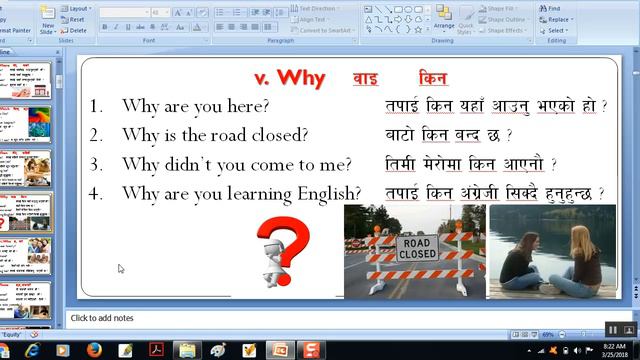Screen dimensions: 640x360
Task: Open Text Direction dropdown
Action: (x=315, y=9)
